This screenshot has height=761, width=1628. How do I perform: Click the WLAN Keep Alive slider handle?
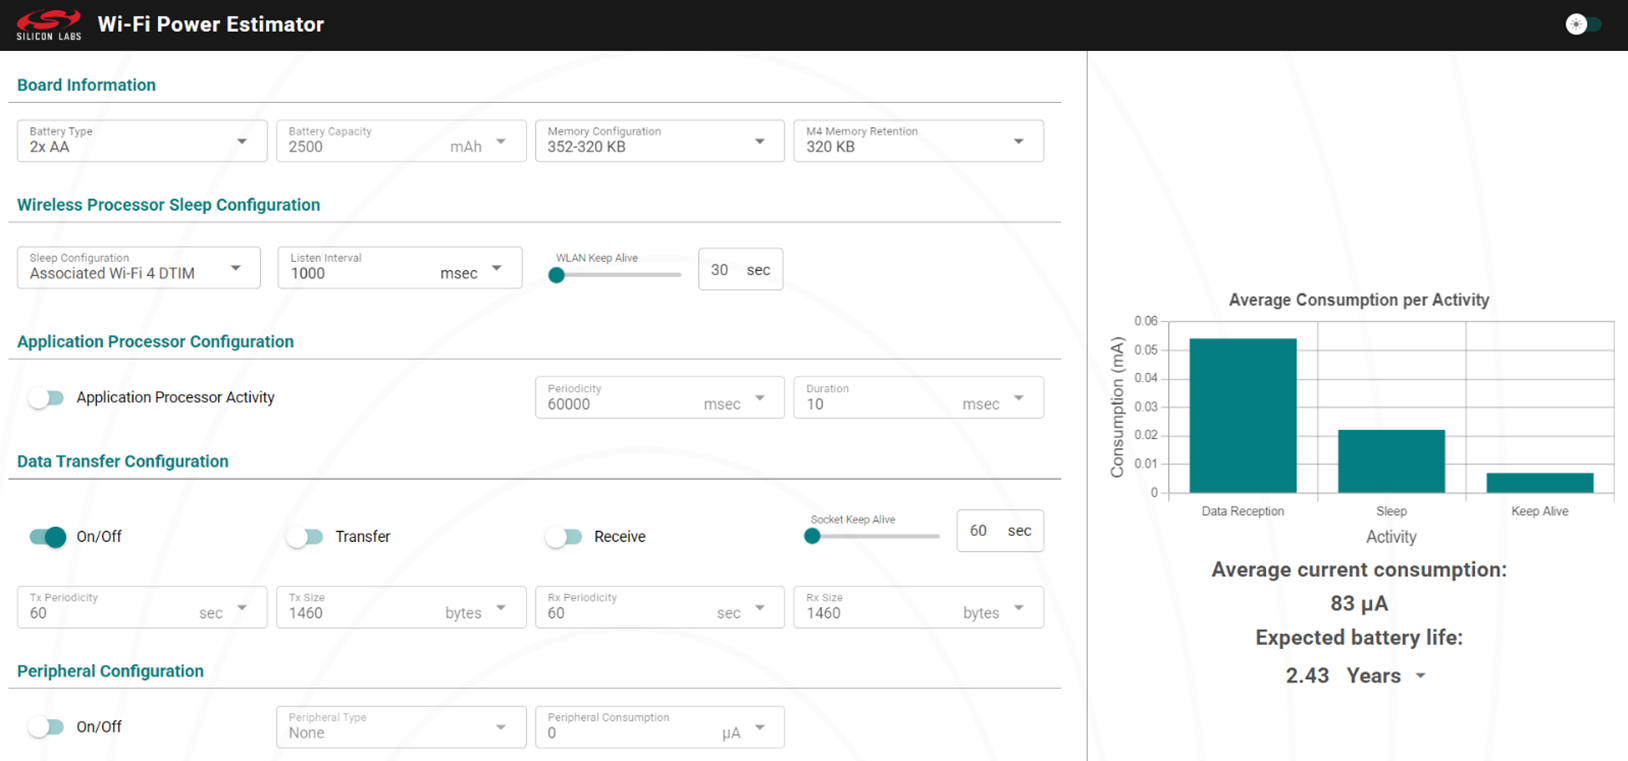pyautogui.click(x=557, y=275)
